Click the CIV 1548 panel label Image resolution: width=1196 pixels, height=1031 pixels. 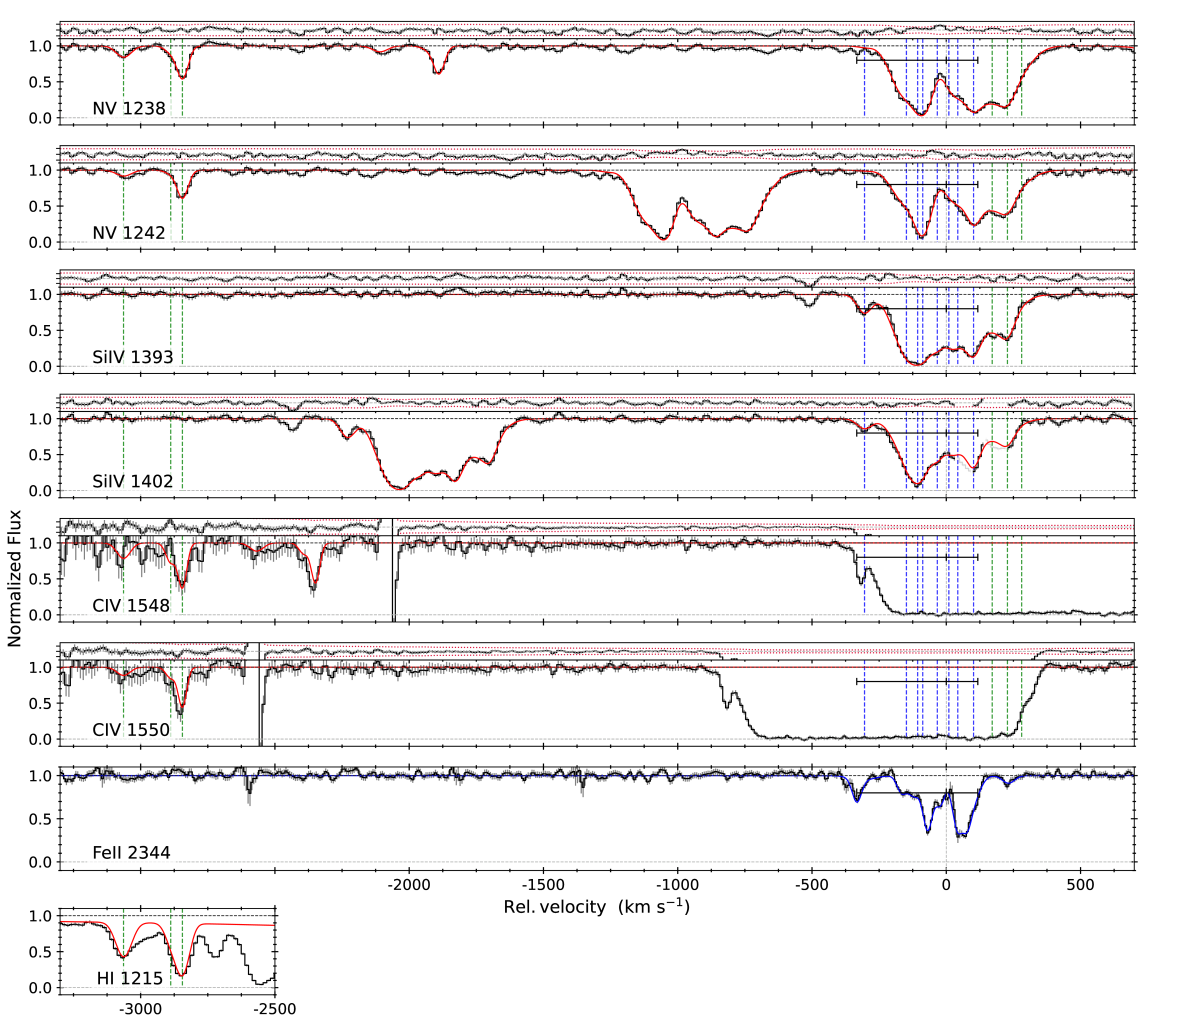(x=131, y=605)
